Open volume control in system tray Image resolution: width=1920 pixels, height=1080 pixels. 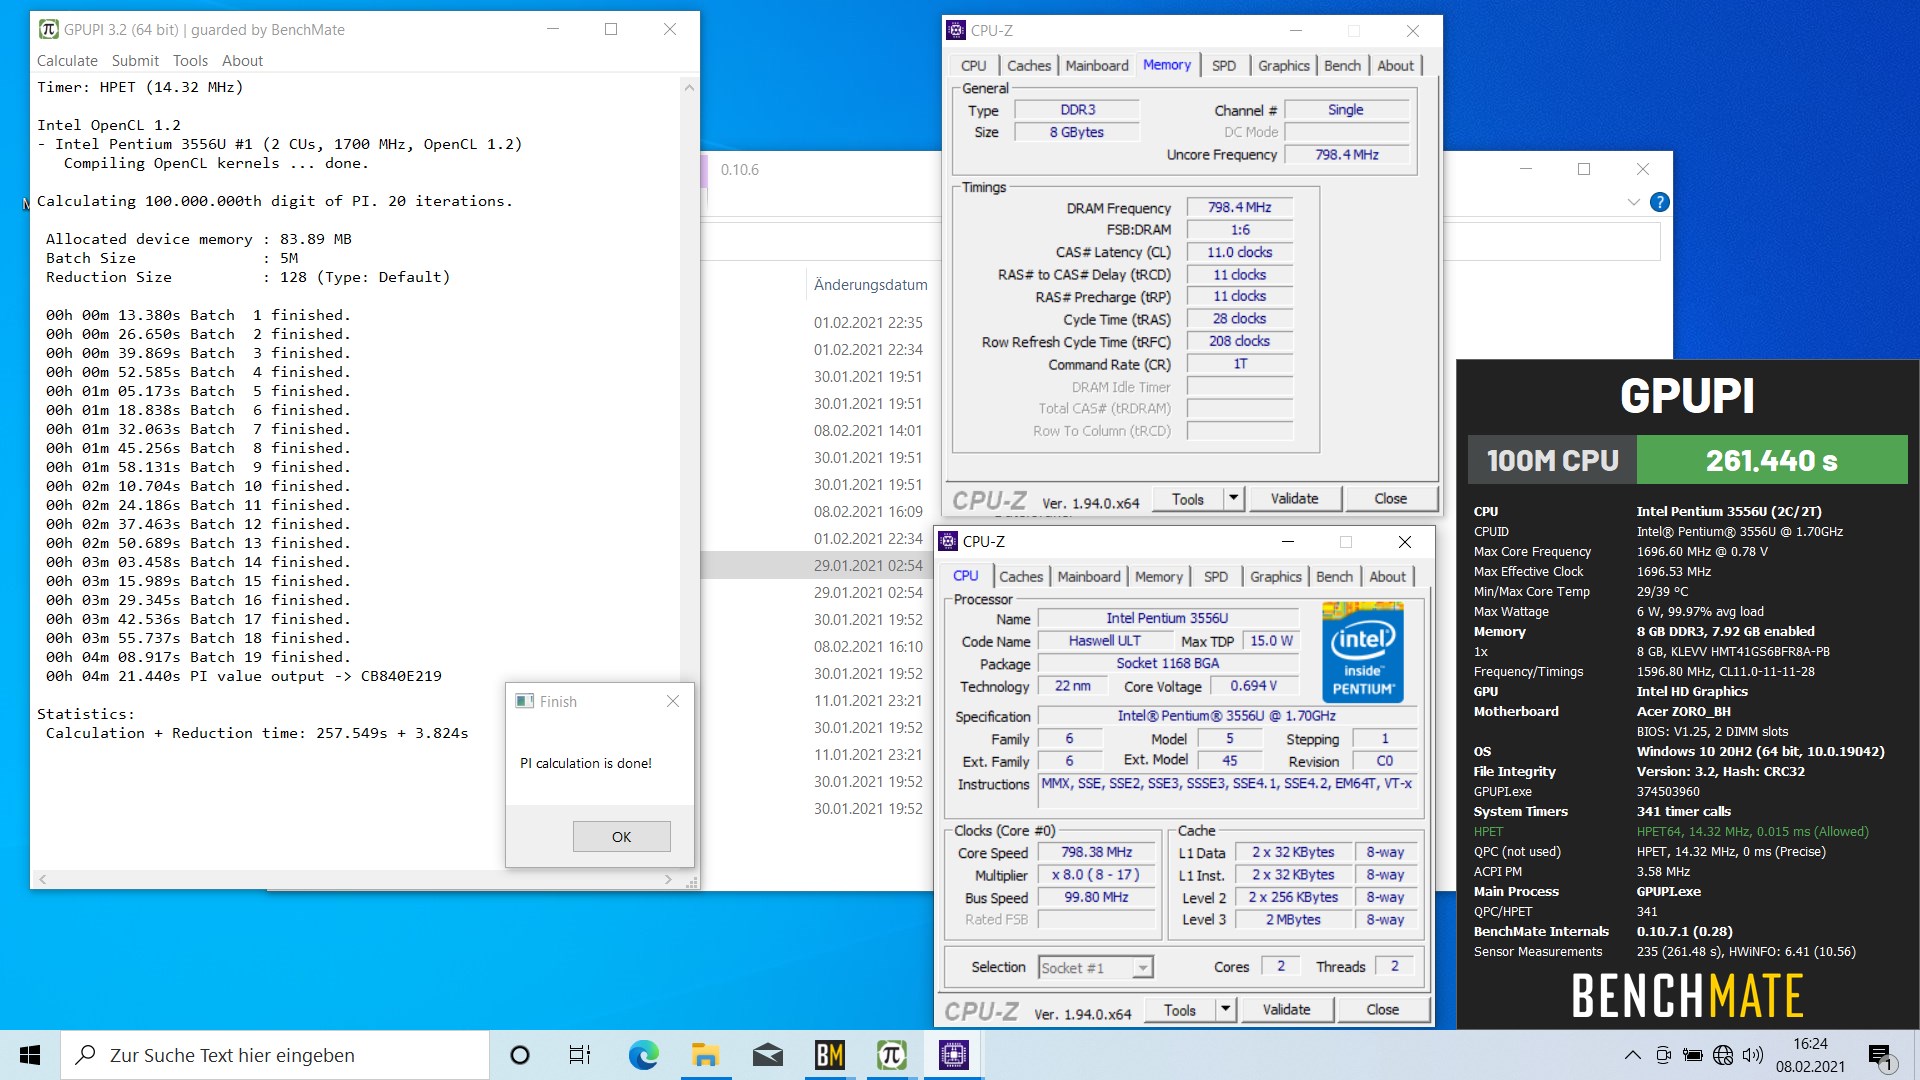[x=1752, y=1055]
